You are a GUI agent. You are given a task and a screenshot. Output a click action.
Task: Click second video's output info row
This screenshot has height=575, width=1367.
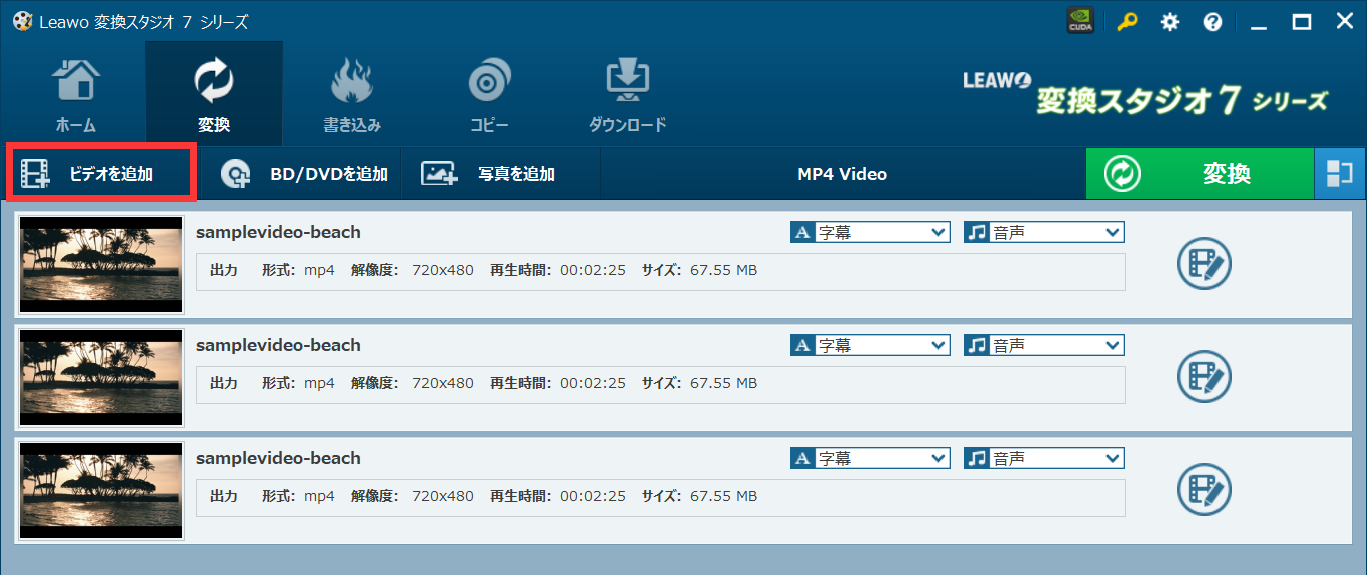click(x=660, y=384)
